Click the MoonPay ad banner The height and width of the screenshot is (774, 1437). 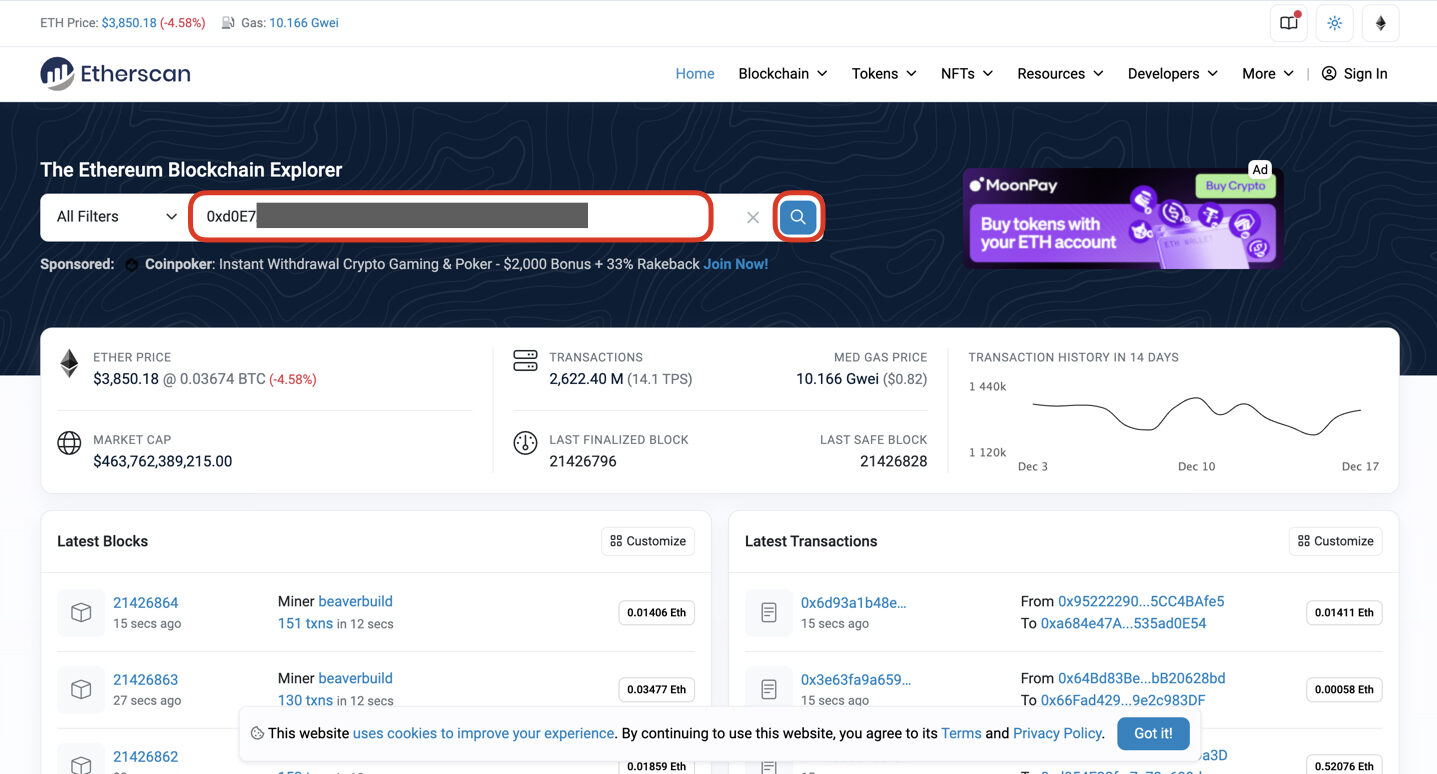[x=1122, y=217]
